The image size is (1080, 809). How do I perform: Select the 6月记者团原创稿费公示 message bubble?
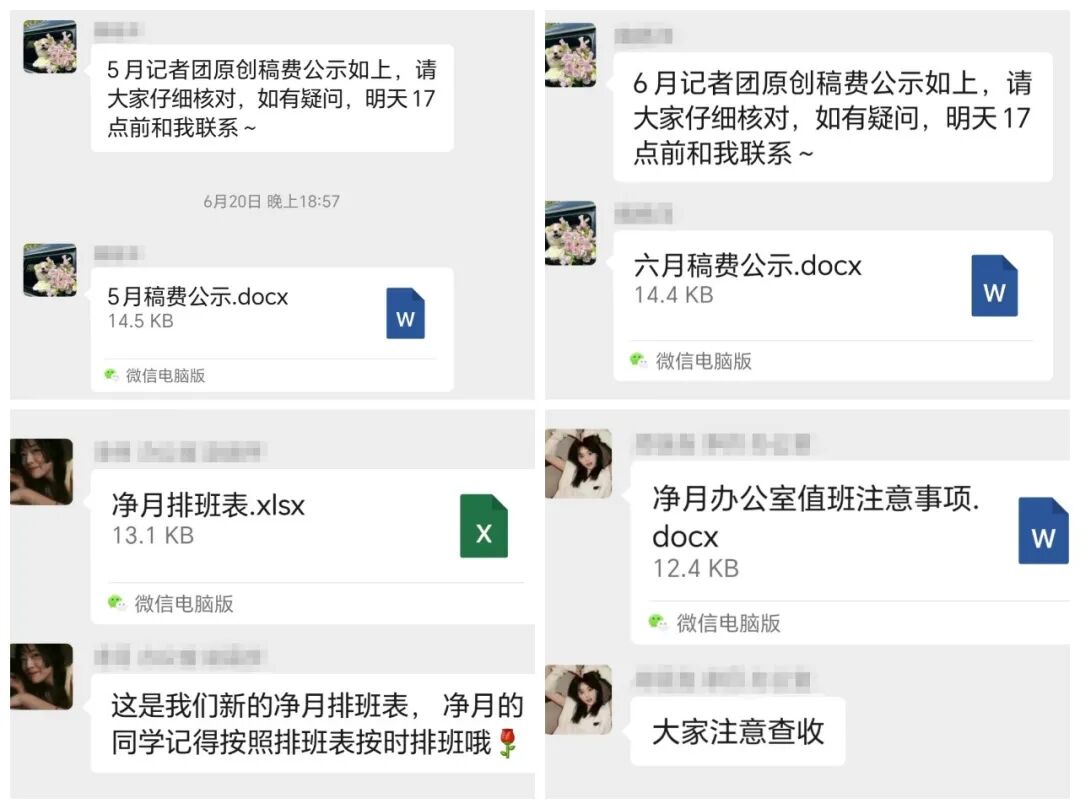[833, 117]
